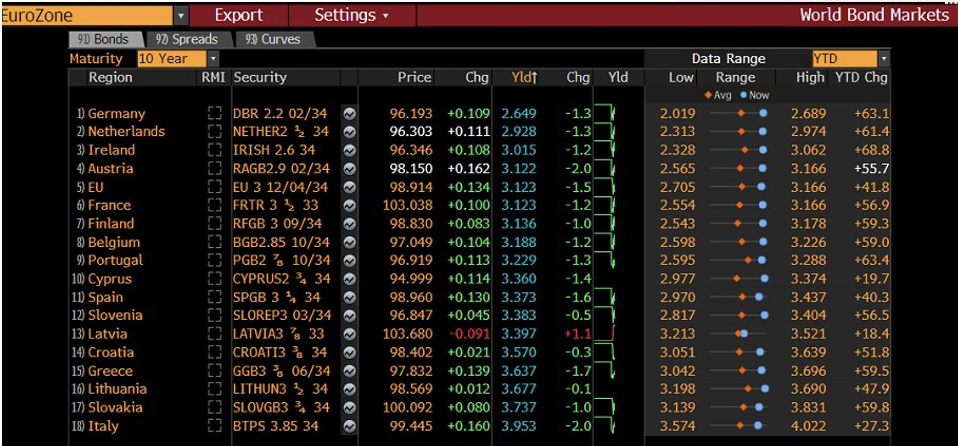The height and width of the screenshot is (446, 958).
Task: Select the Lithuania region row
Action: pos(117,389)
